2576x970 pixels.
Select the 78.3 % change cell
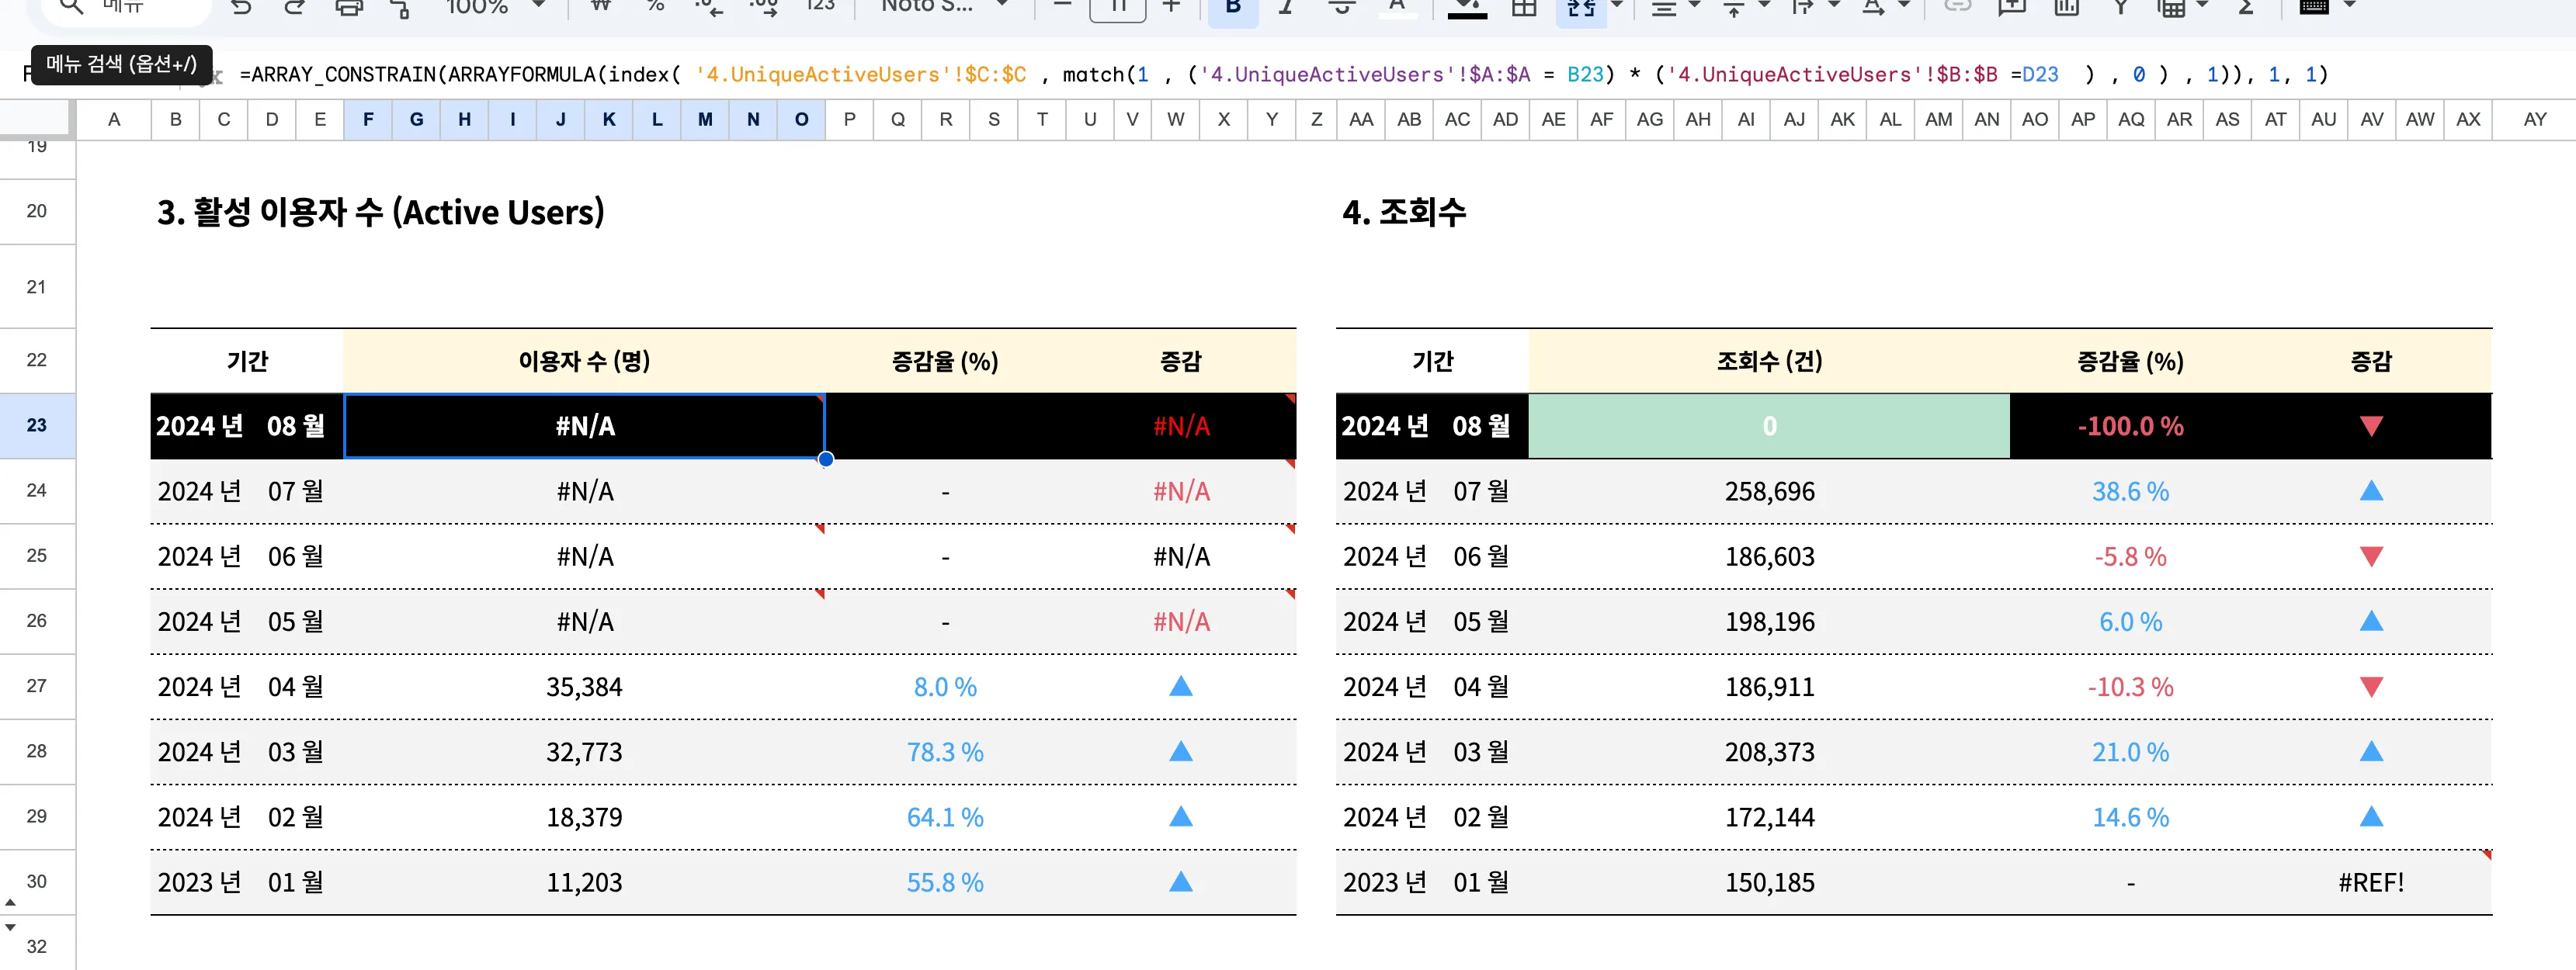[945, 752]
